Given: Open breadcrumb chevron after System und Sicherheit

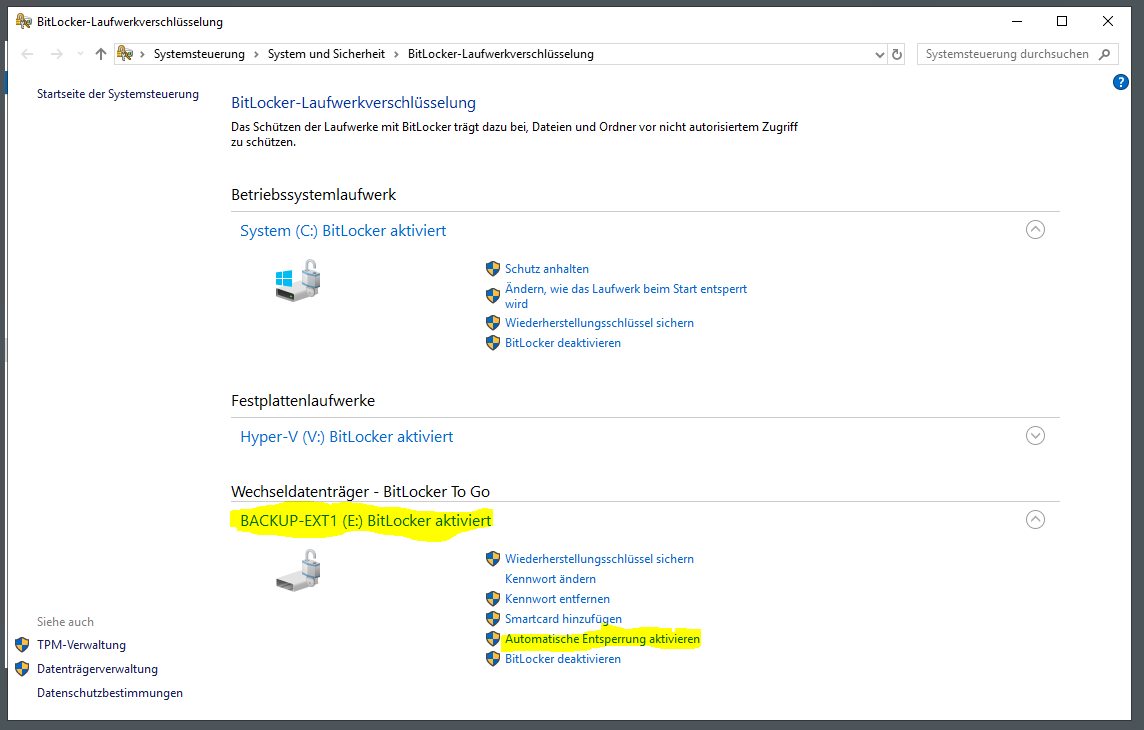Looking at the screenshot, I should 396,55.
